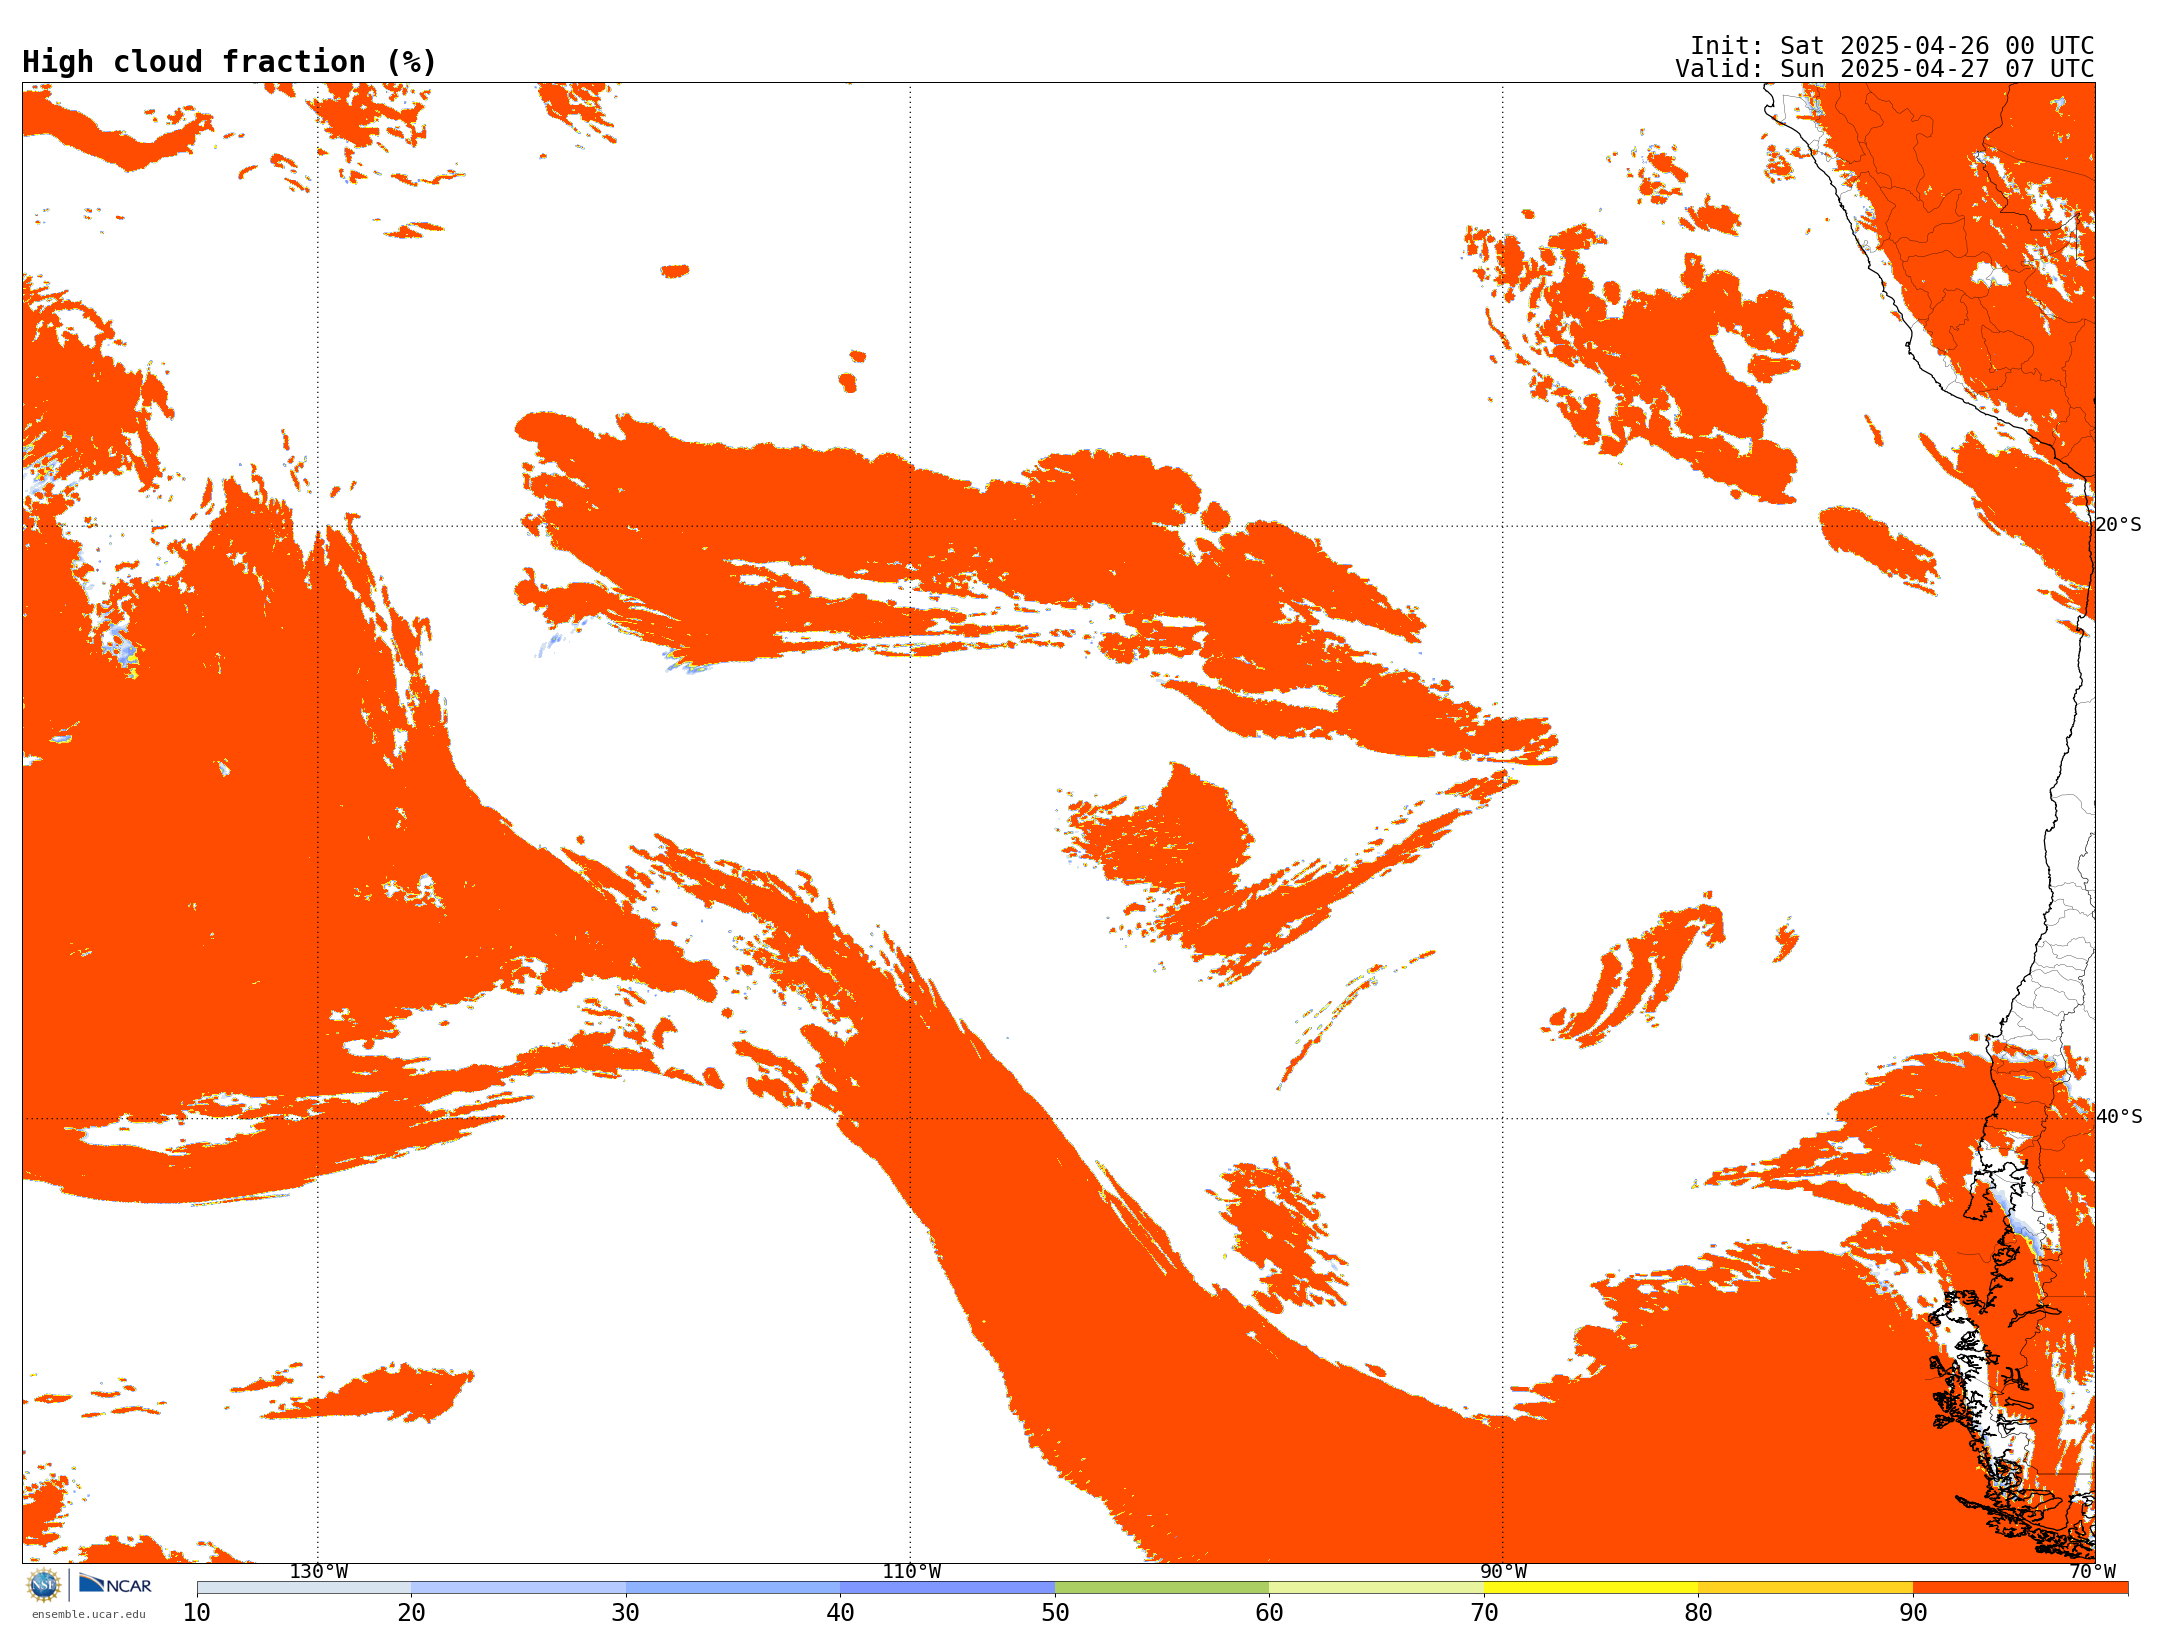Click the colorbar label 30
Image resolution: width=2160 pixels, height=1626 pixels.
626,1613
